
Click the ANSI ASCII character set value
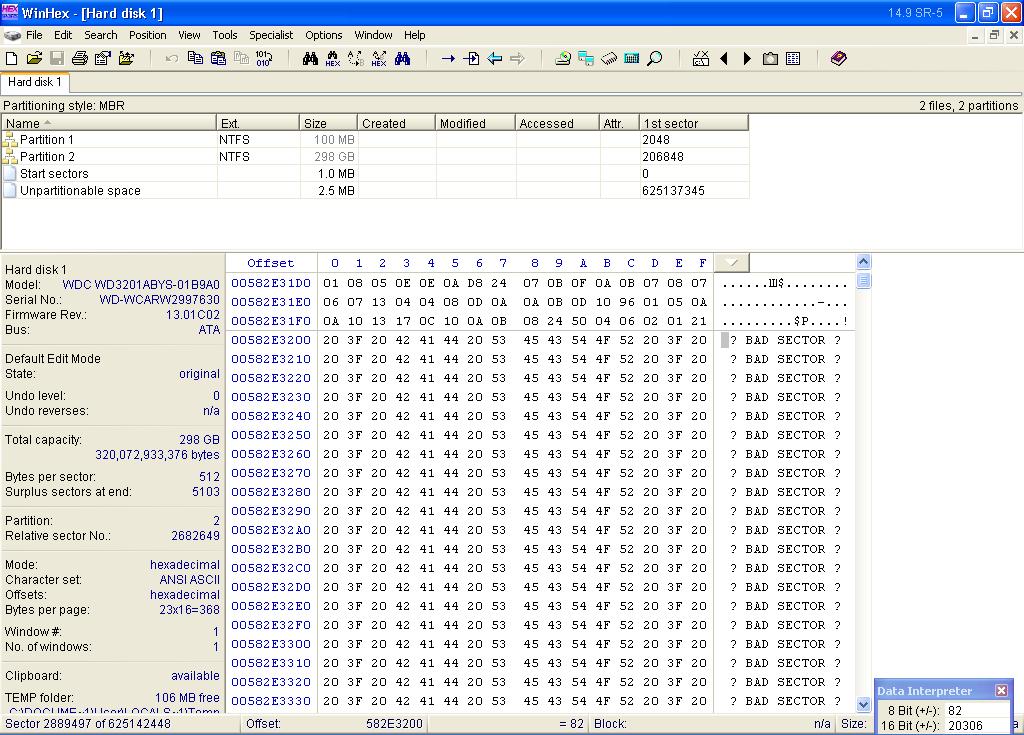189,580
